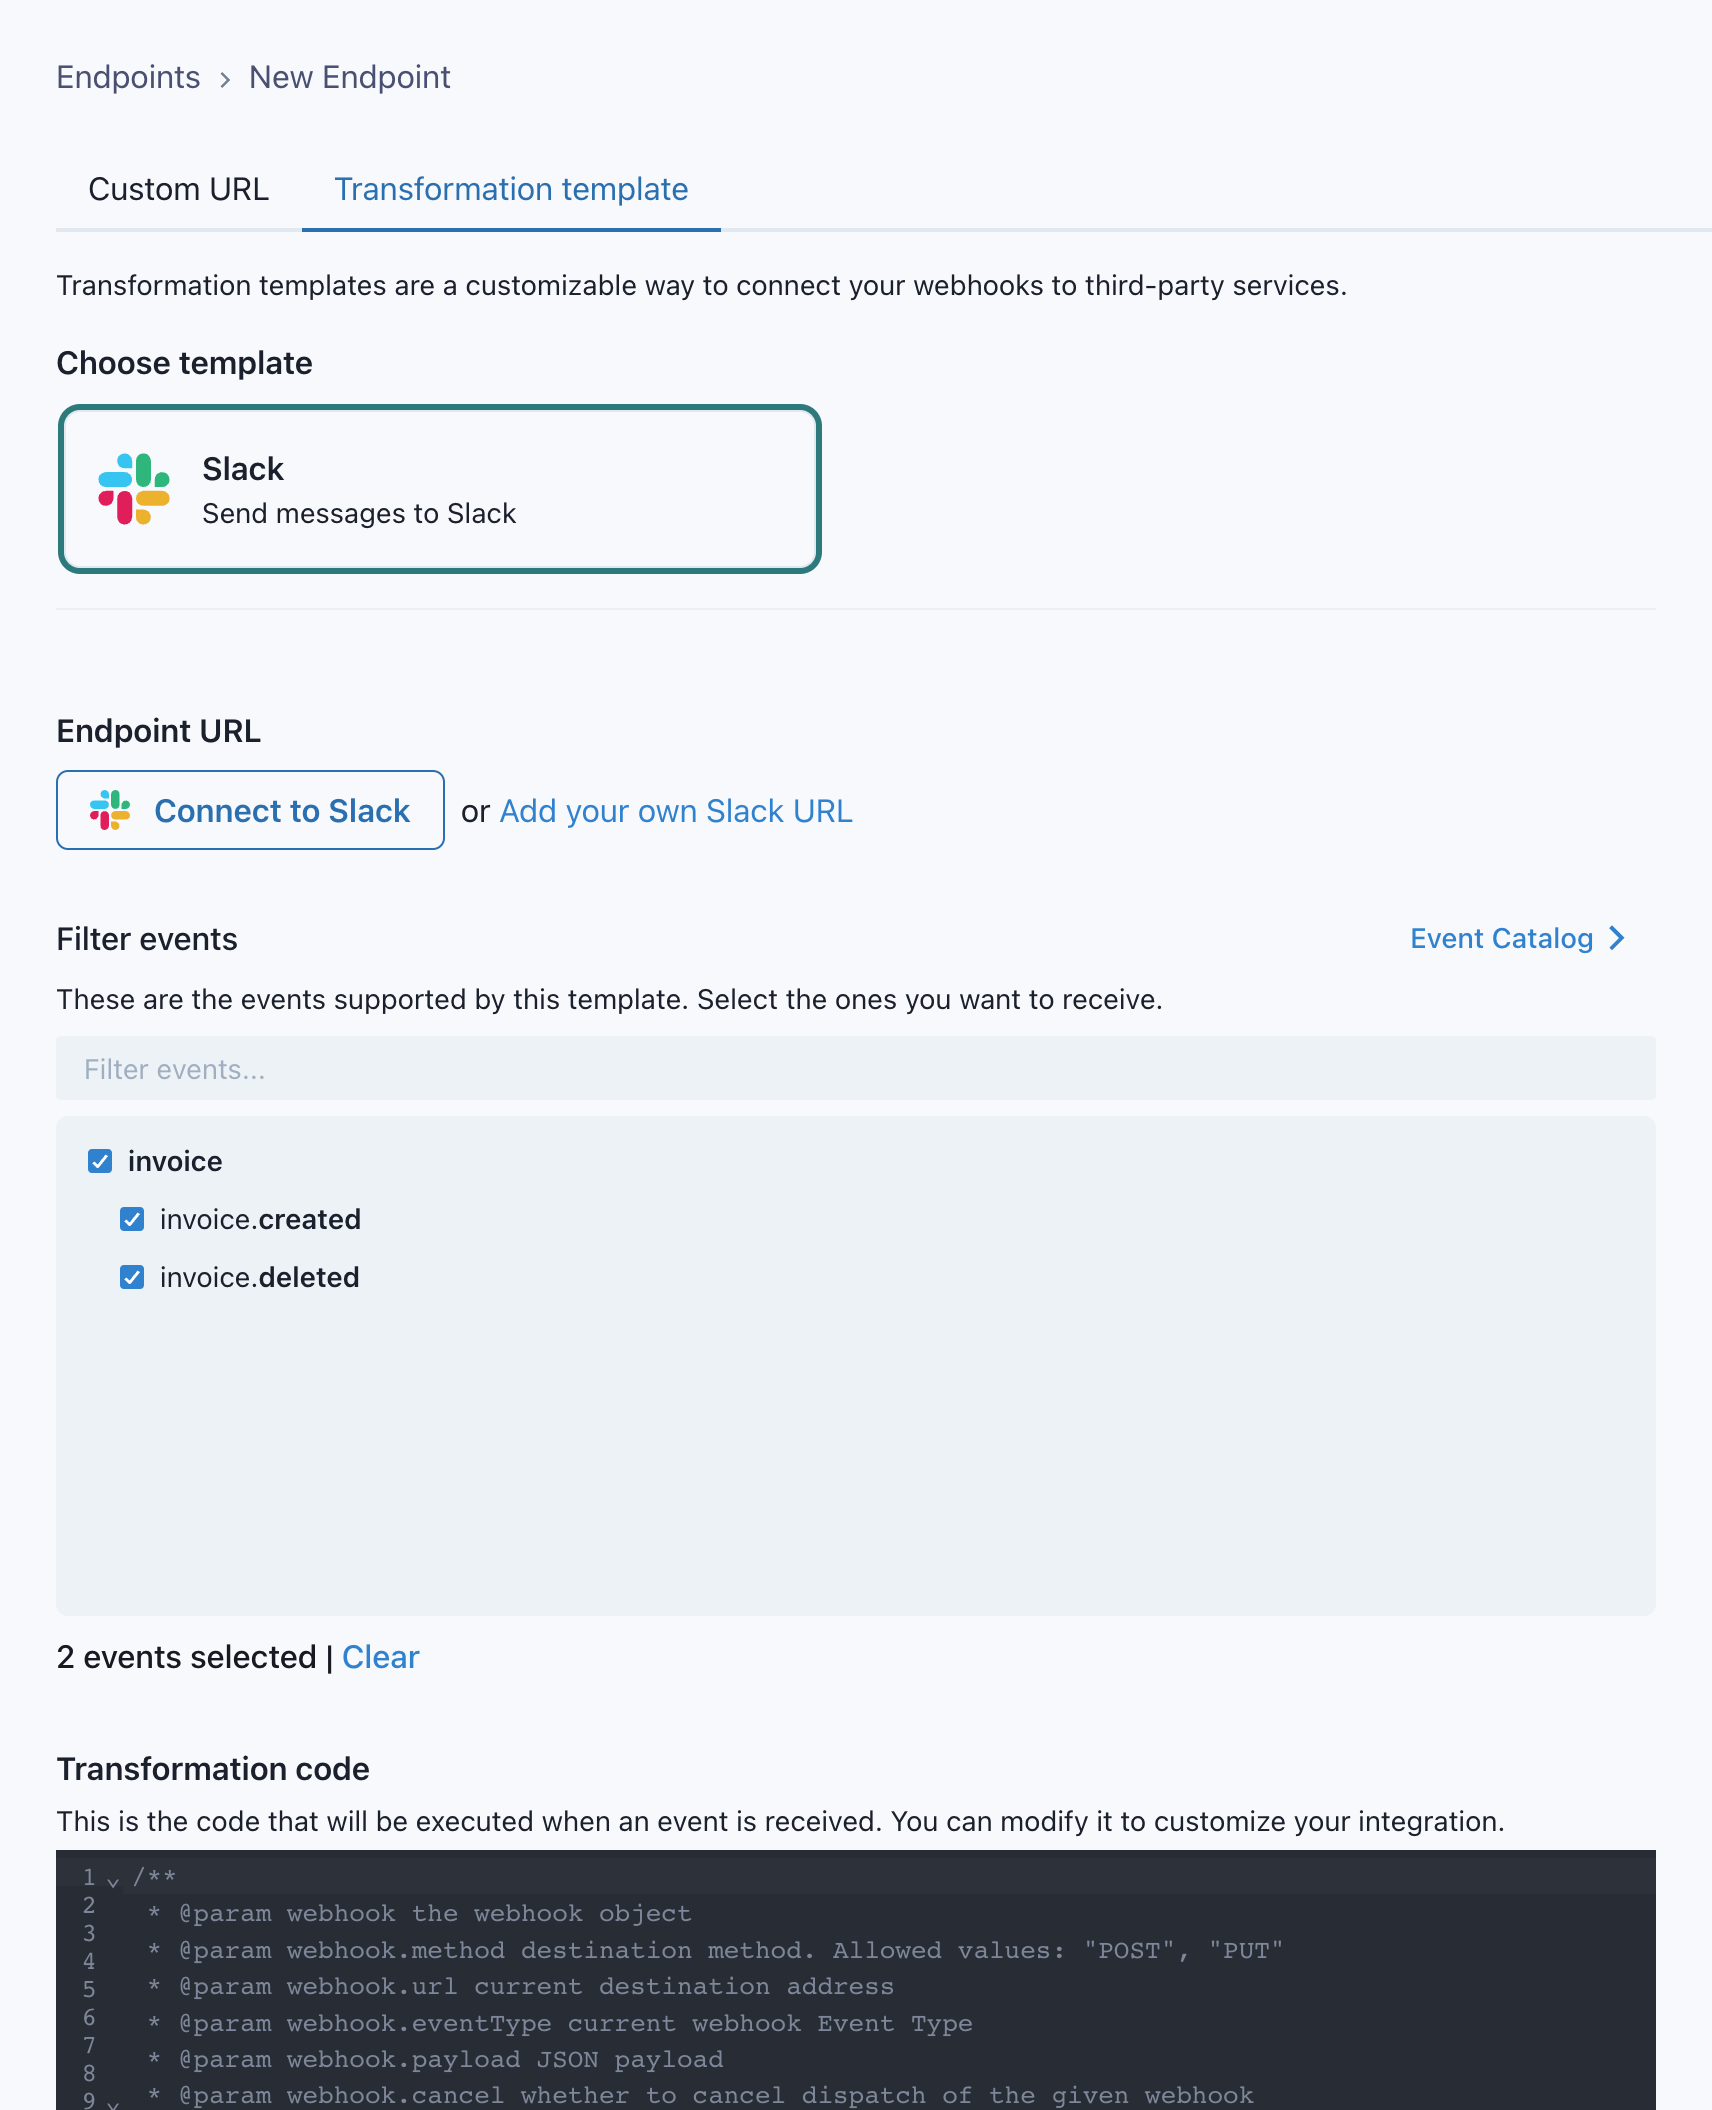Uncheck the invoice parent checkbox
This screenshot has height=2110, width=1712.
[100, 1161]
